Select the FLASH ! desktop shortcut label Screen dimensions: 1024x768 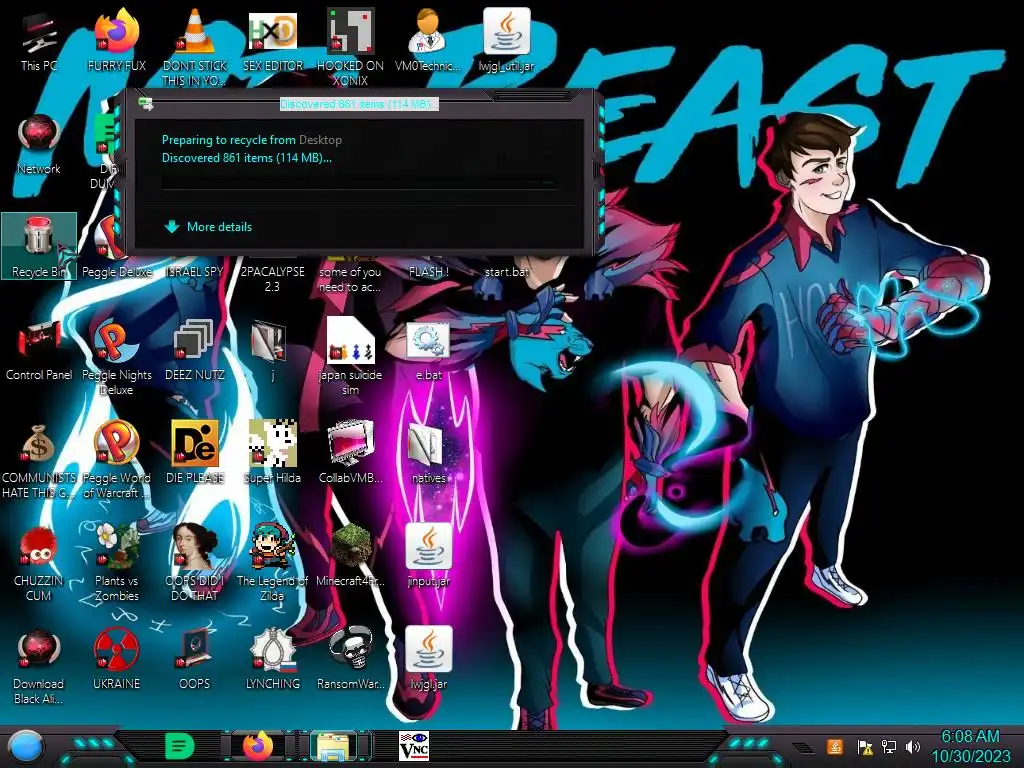pyautogui.click(x=428, y=272)
